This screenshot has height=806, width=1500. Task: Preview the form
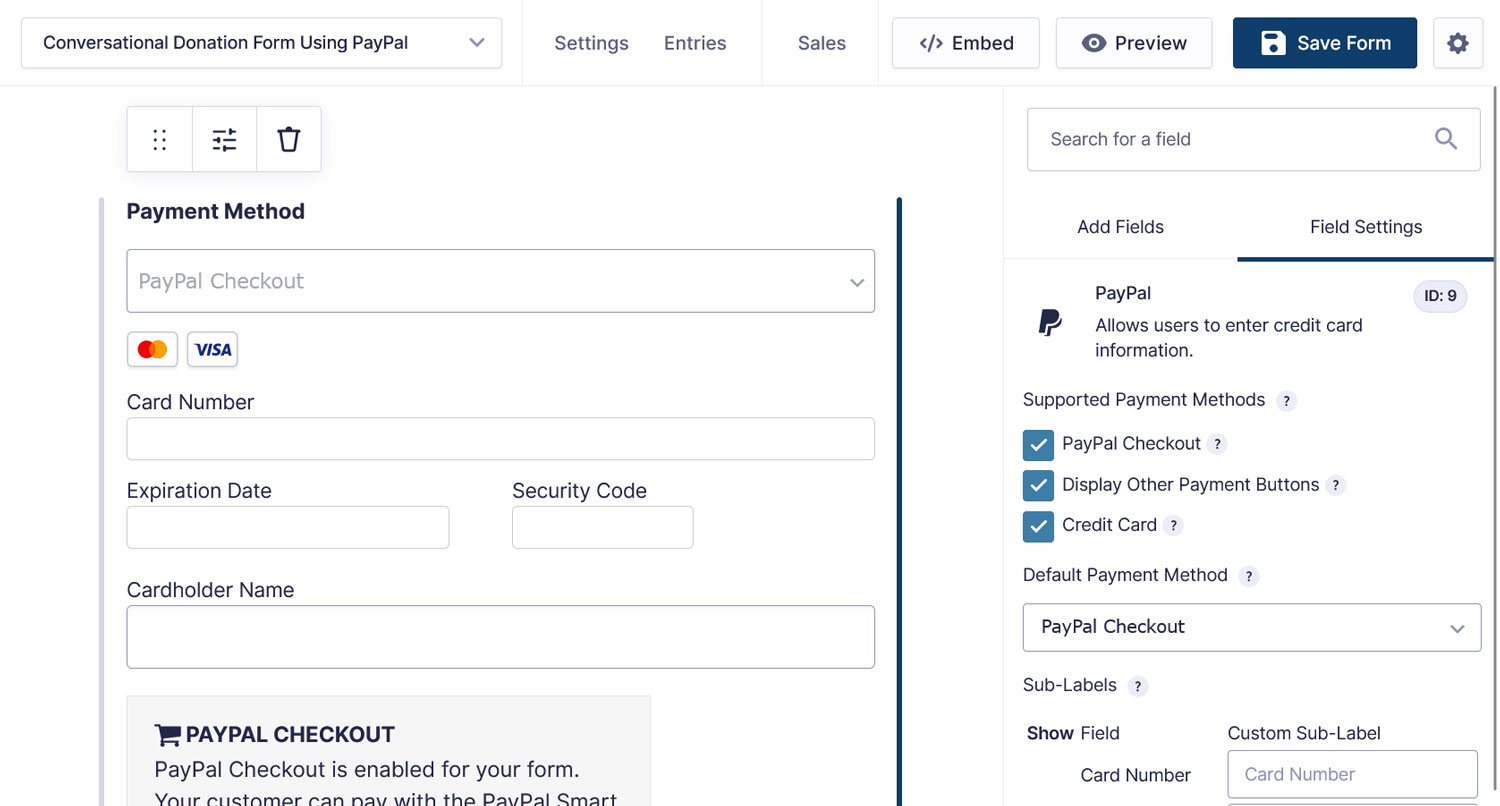coord(1134,43)
